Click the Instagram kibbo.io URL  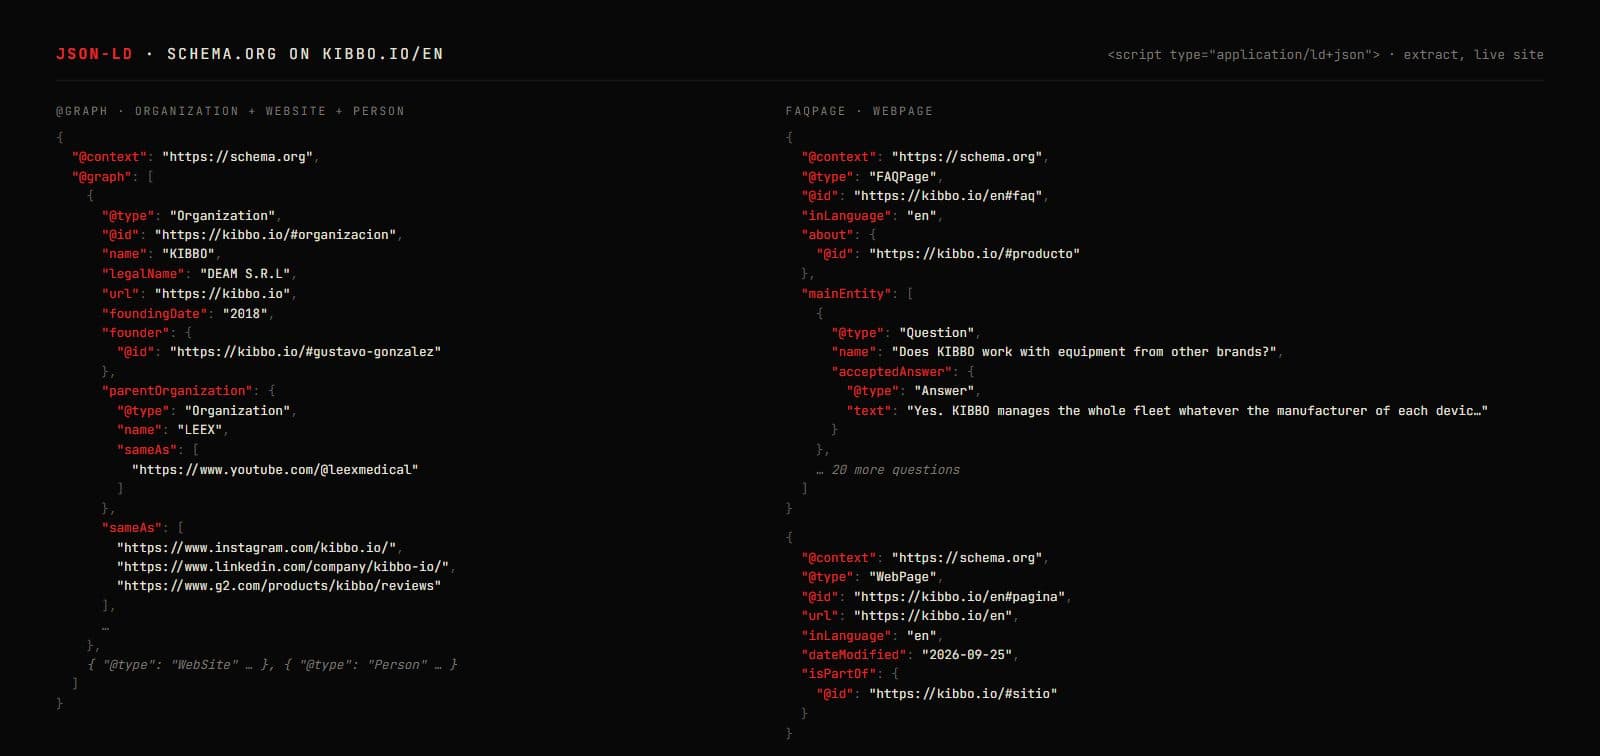click(256, 548)
